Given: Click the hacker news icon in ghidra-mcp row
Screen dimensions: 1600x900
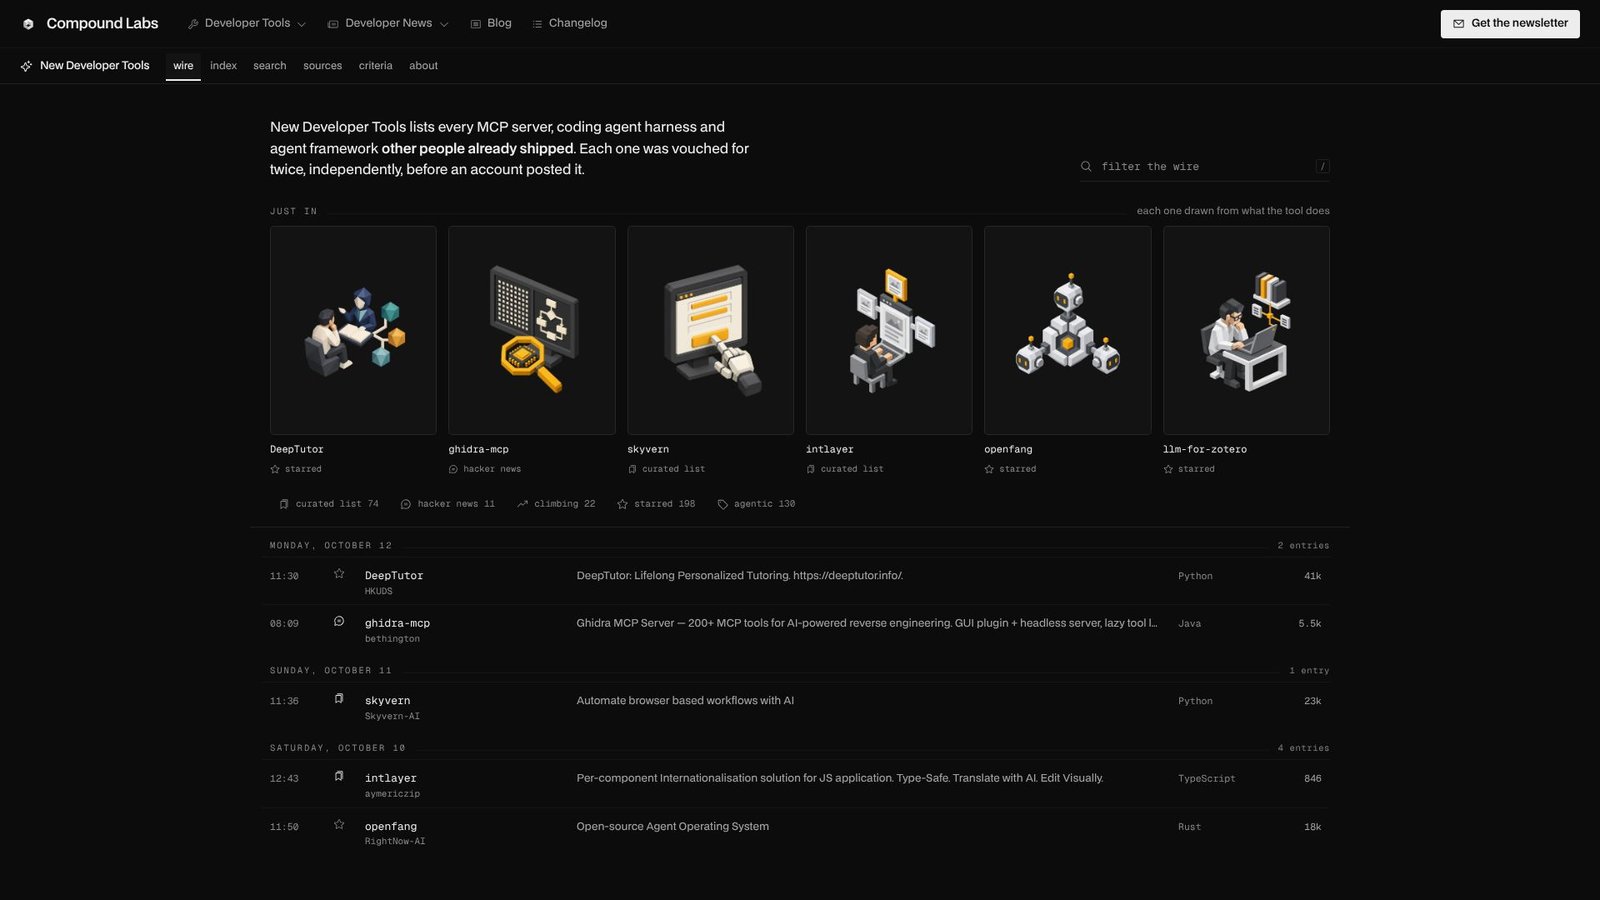Looking at the screenshot, I should (339, 621).
